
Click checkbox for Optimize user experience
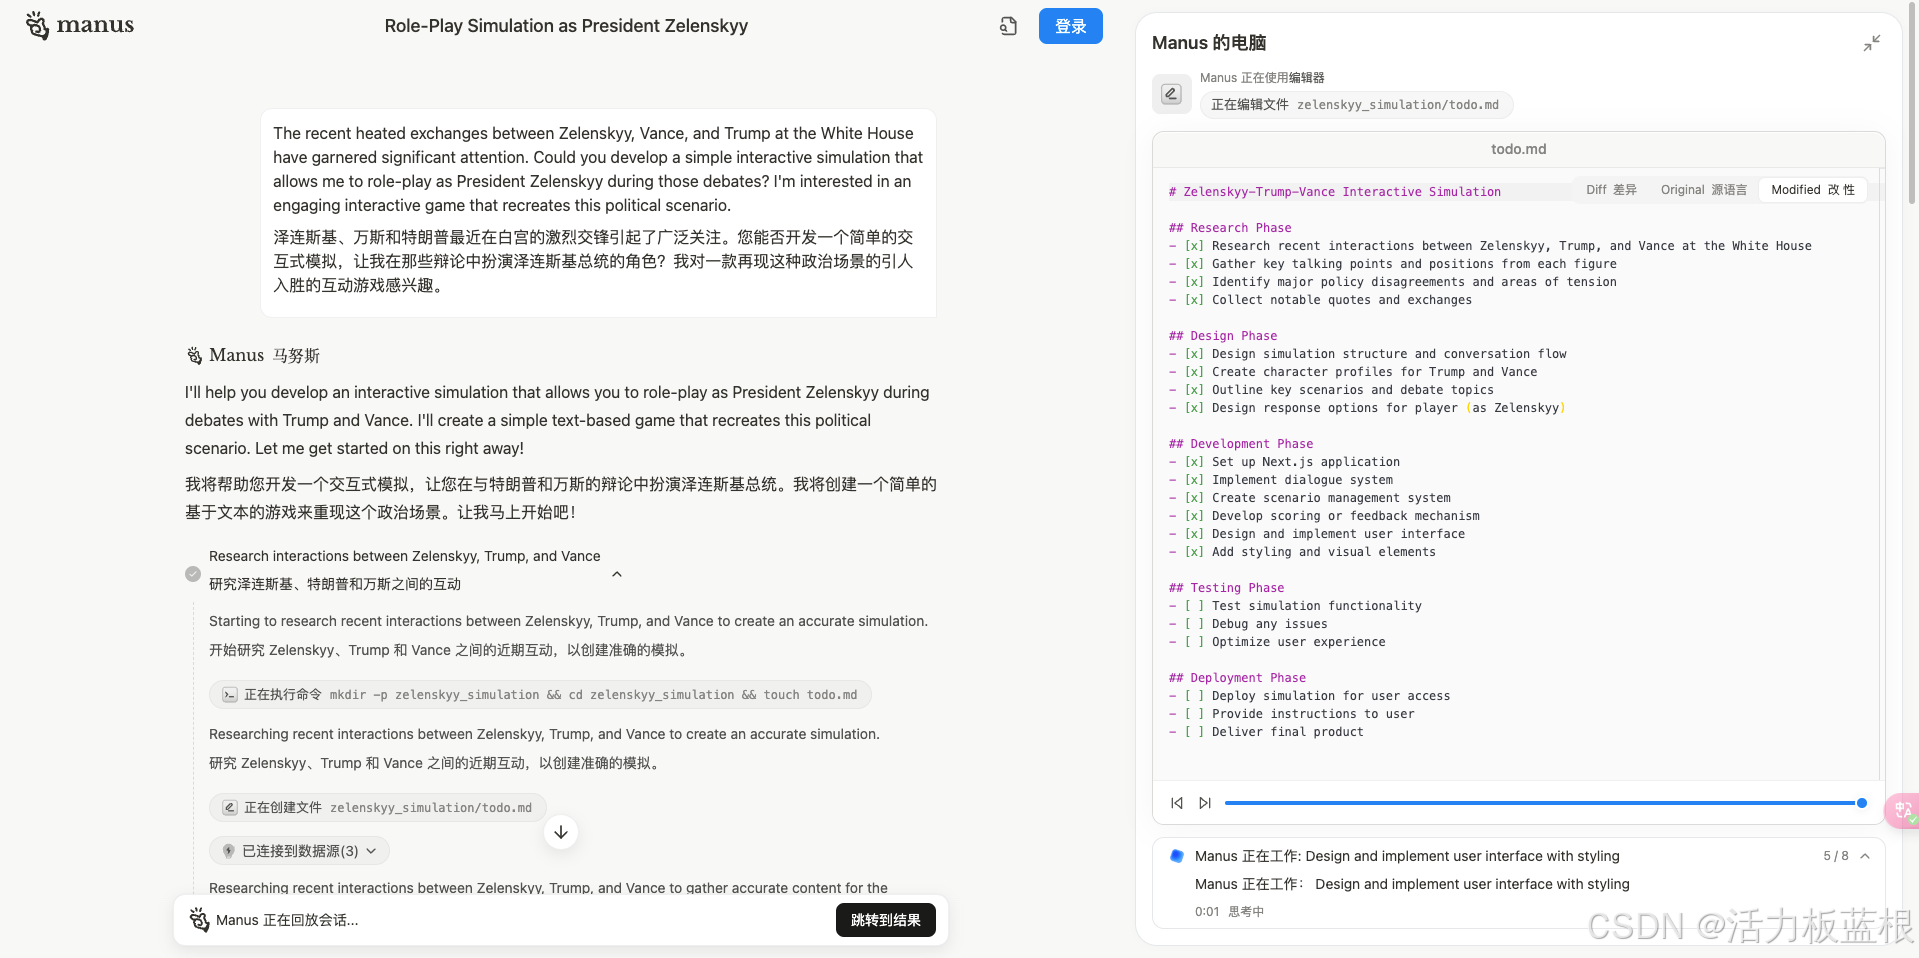pos(1194,642)
